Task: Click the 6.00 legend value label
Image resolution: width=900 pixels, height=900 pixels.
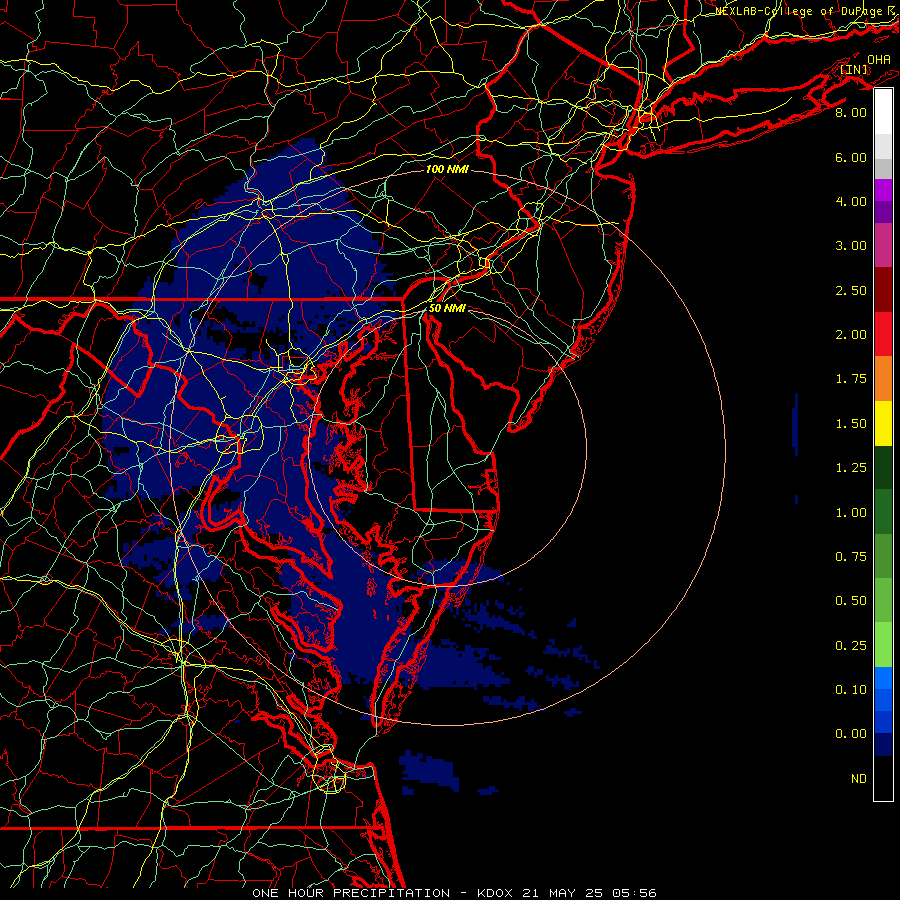Action: pyautogui.click(x=851, y=157)
